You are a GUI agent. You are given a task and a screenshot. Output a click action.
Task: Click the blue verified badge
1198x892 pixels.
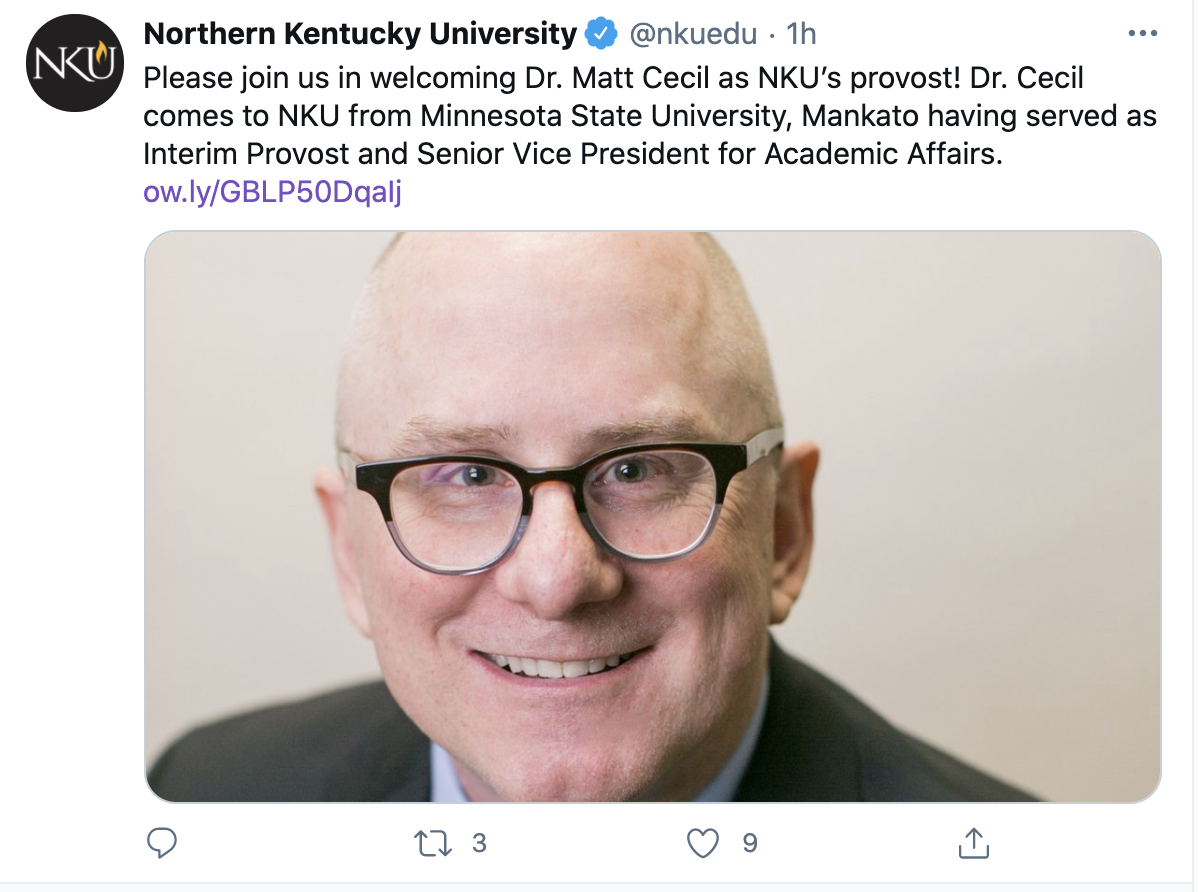(599, 34)
